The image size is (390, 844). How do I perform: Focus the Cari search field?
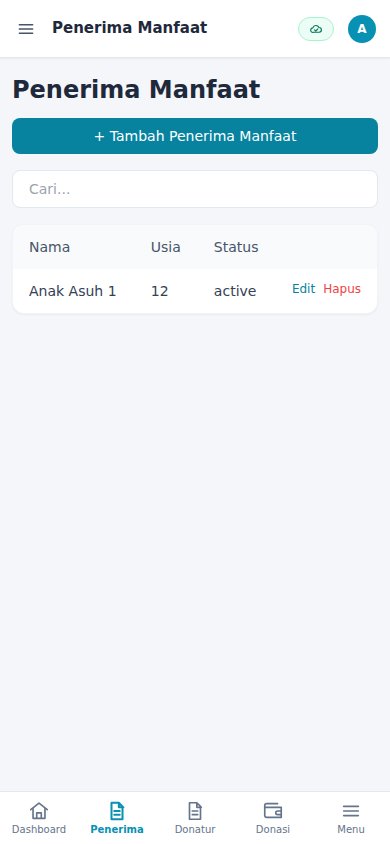tap(195, 189)
